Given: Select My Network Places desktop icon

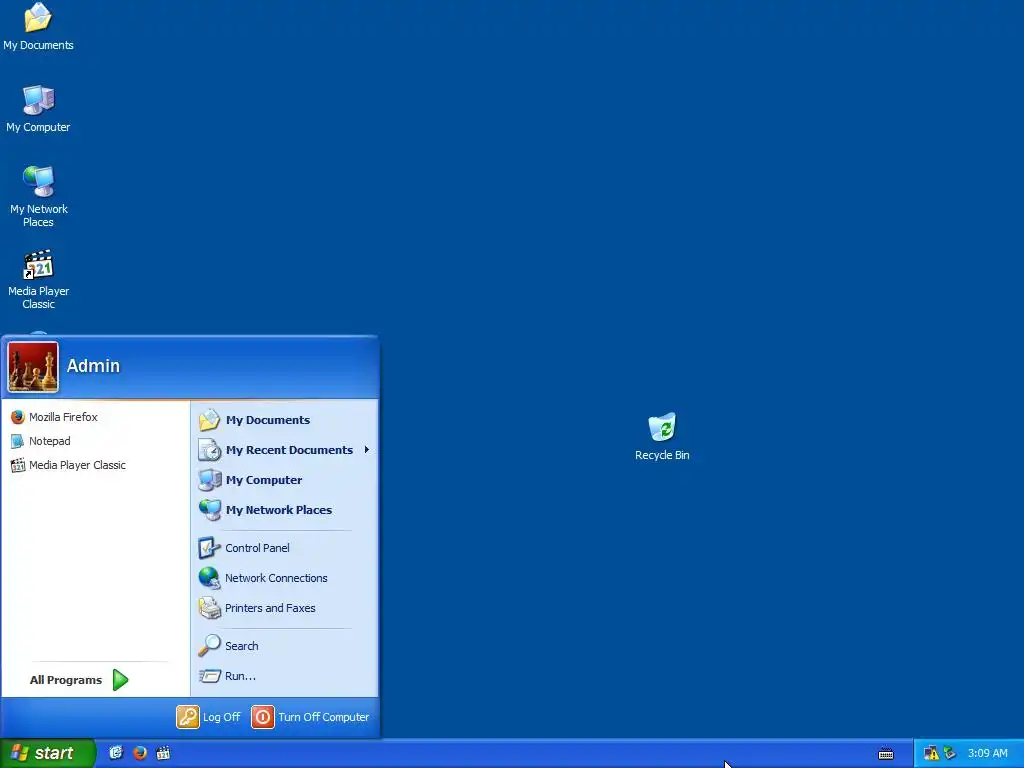Looking at the screenshot, I should 38,196.
